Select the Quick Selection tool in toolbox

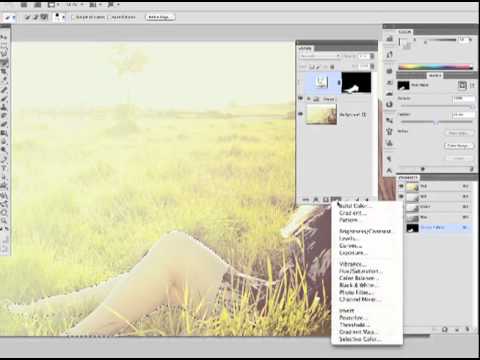4,62
